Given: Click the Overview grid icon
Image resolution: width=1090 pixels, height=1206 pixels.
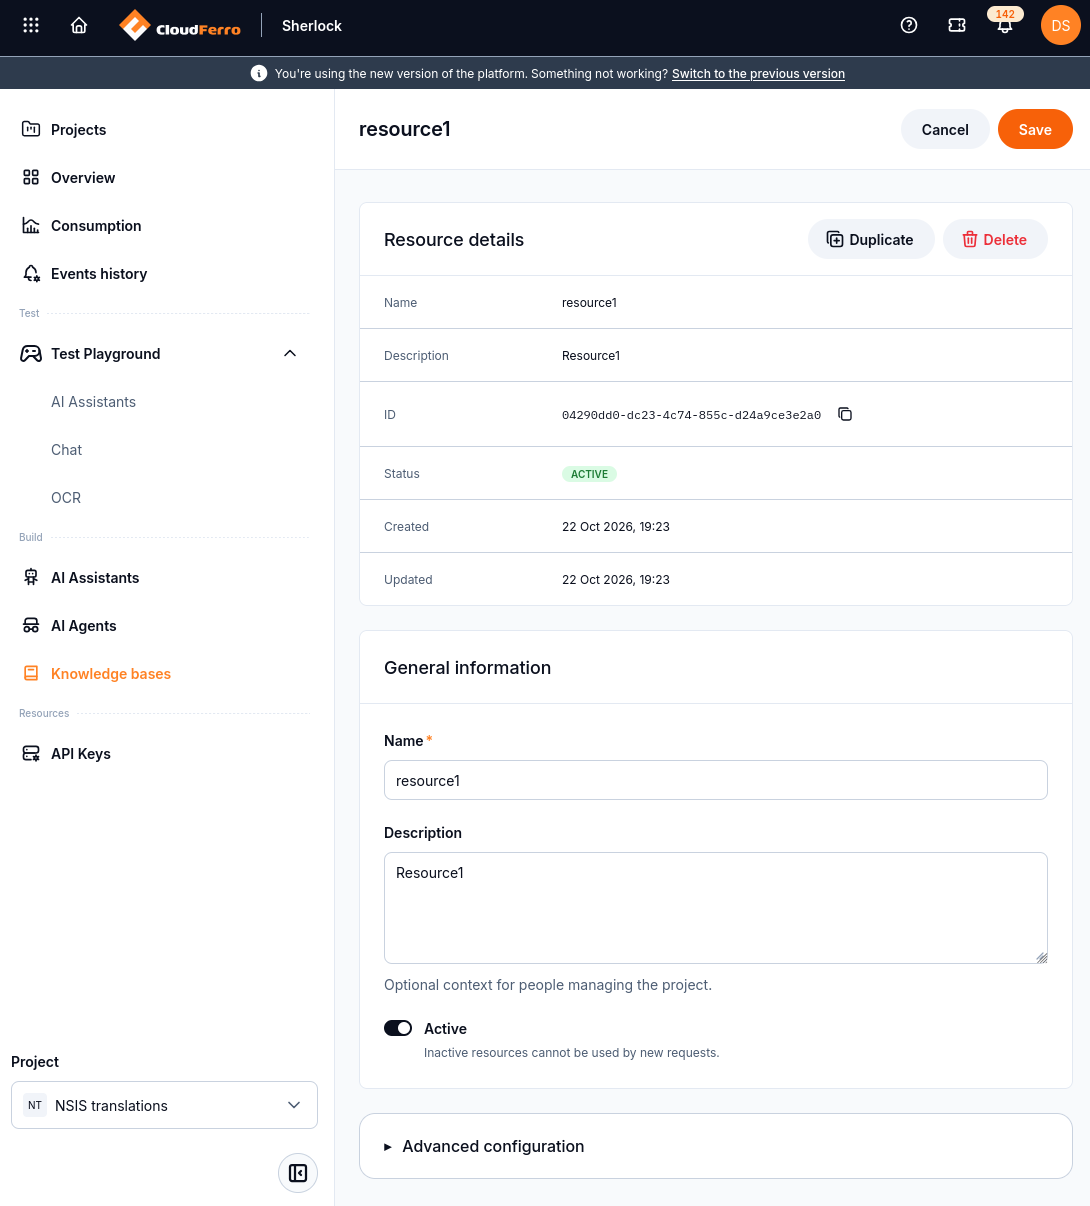Looking at the screenshot, I should [31, 177].
